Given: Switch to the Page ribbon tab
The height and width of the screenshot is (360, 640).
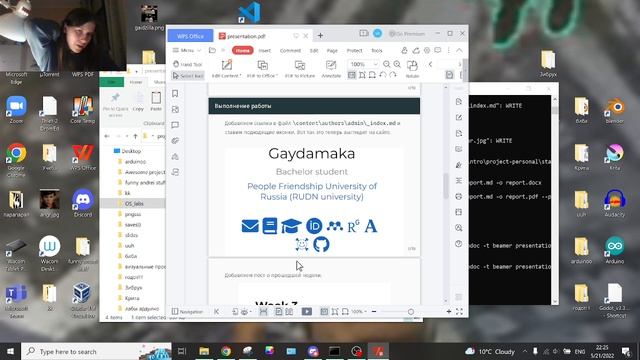Looking at the screenshot, I should tap(332, 50).
